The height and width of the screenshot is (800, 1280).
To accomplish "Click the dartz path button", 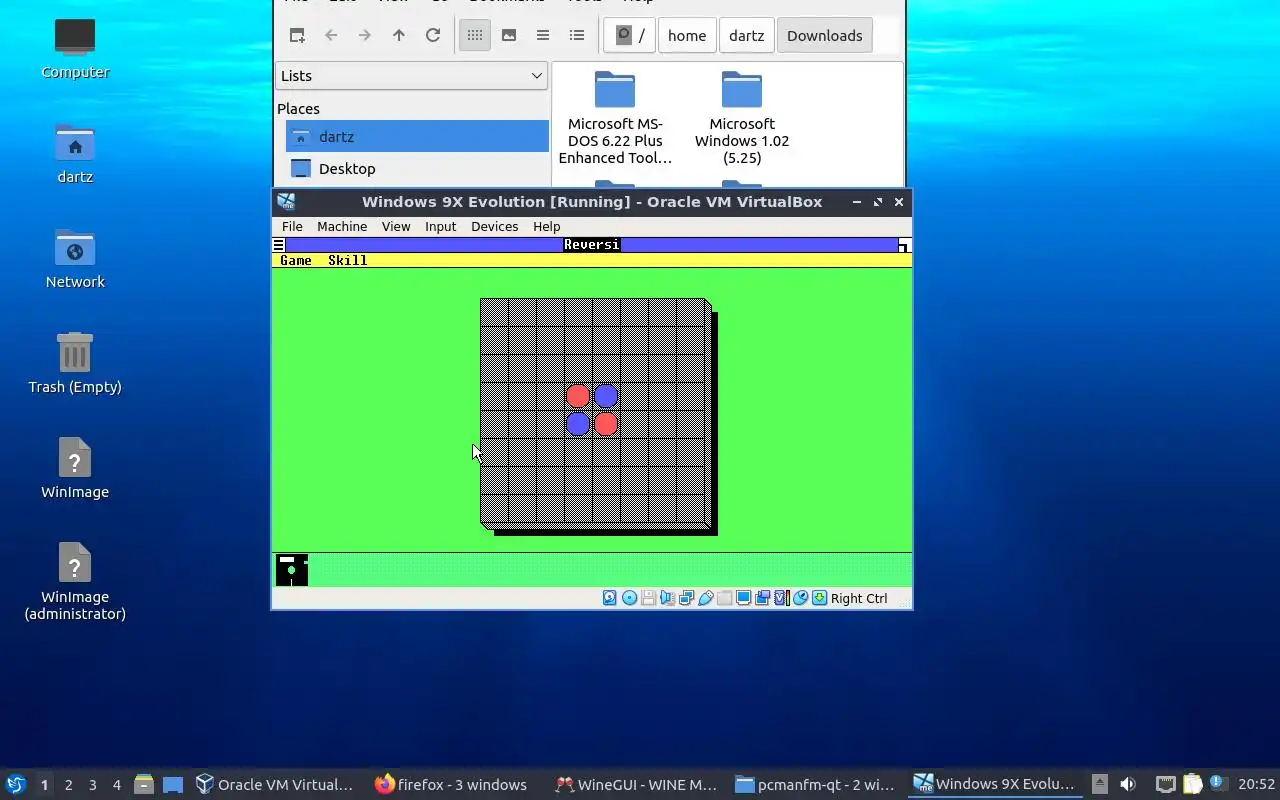I will click(746, 35).
